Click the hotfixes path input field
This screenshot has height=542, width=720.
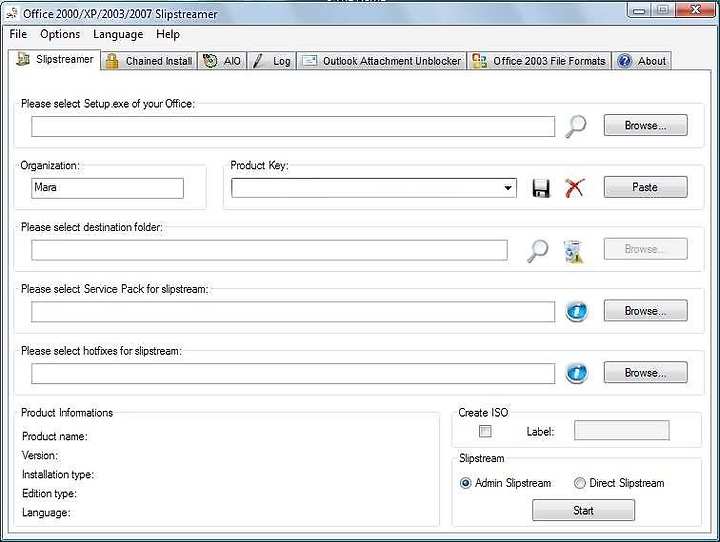(x=293, y=373)
